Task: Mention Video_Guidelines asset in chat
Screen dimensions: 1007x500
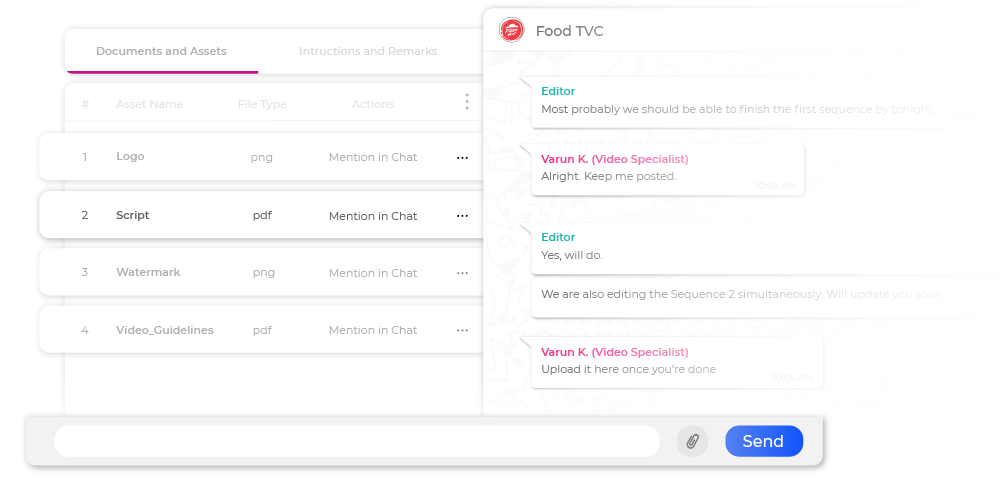Action: tap(373, 330)
